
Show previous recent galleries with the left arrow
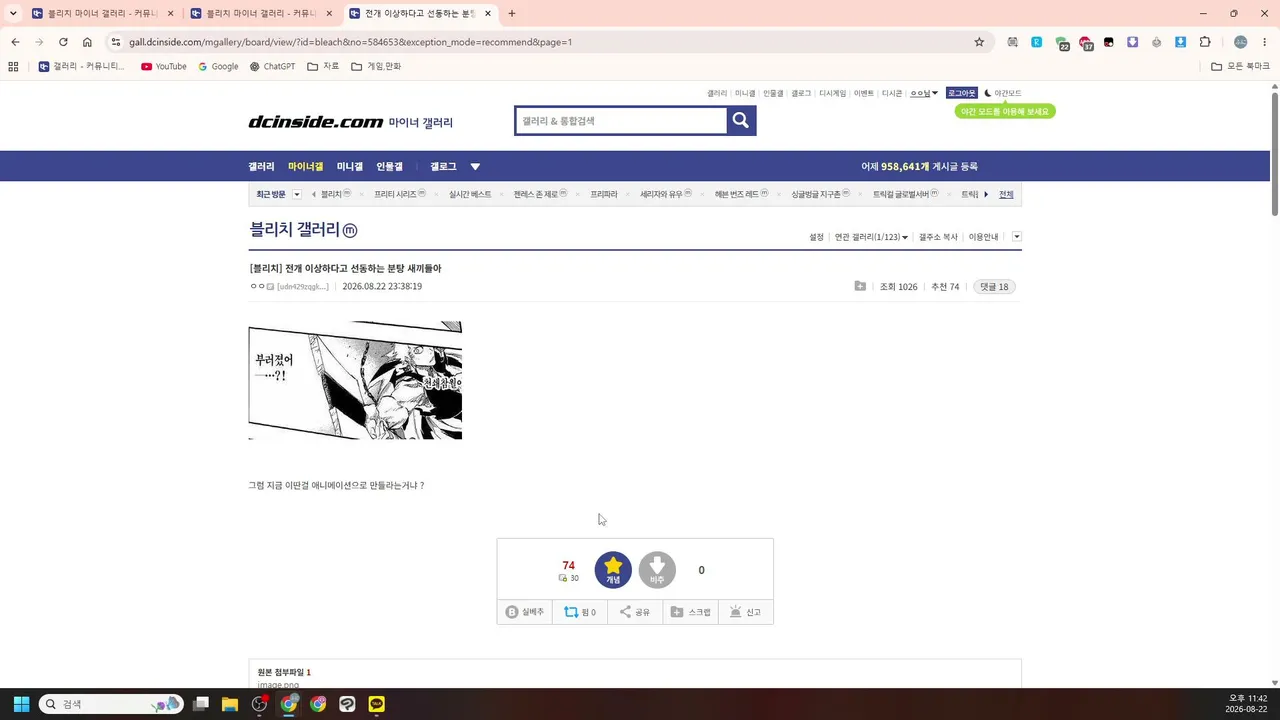pos(314,194)
